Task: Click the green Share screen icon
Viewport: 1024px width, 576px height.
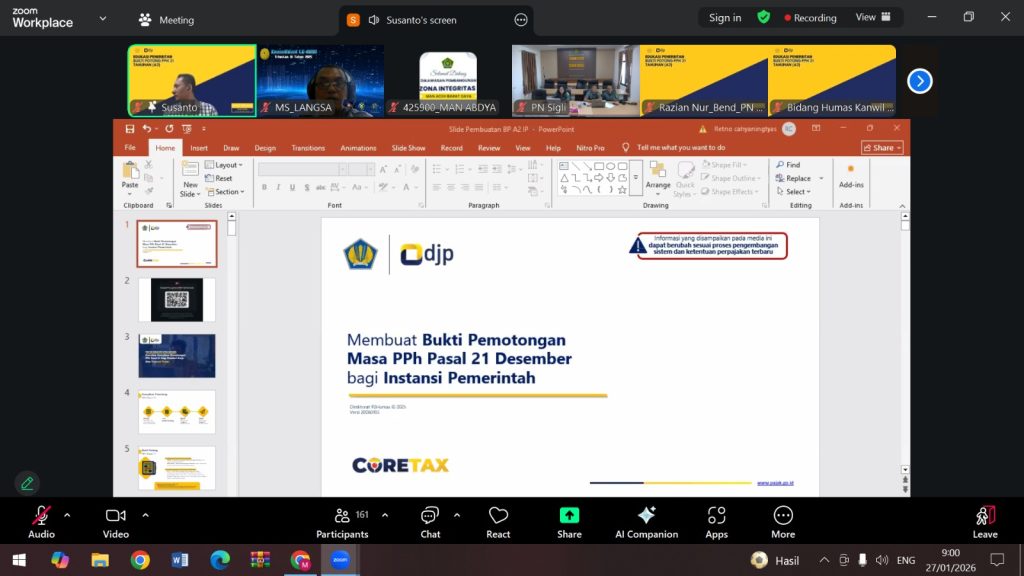Action: tap(569, 516)
